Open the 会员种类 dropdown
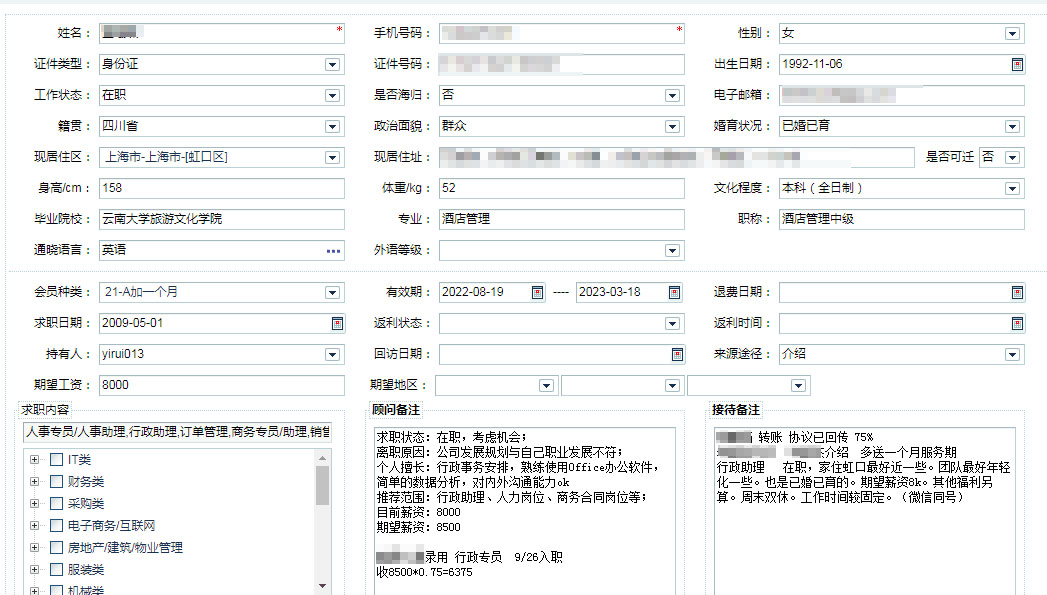 tap(332, 292)
